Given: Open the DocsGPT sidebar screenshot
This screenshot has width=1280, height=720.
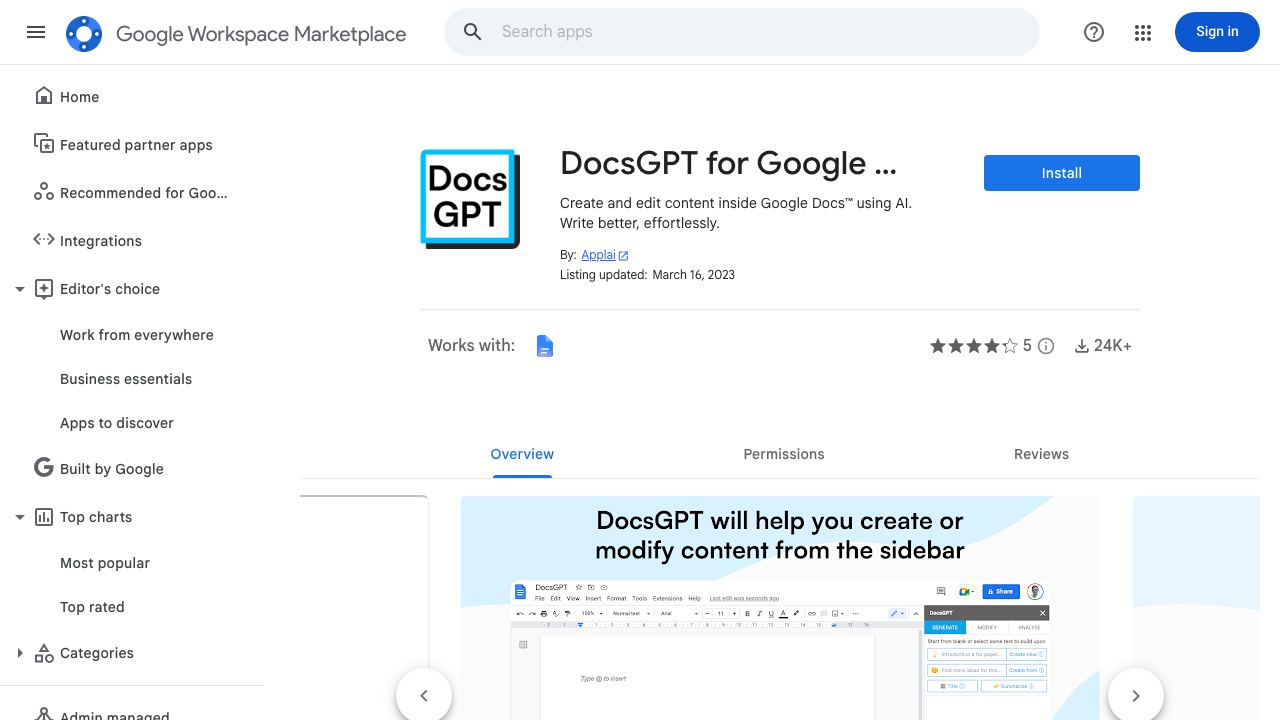Looking at the screenshot, I should (x=780, y=608).
